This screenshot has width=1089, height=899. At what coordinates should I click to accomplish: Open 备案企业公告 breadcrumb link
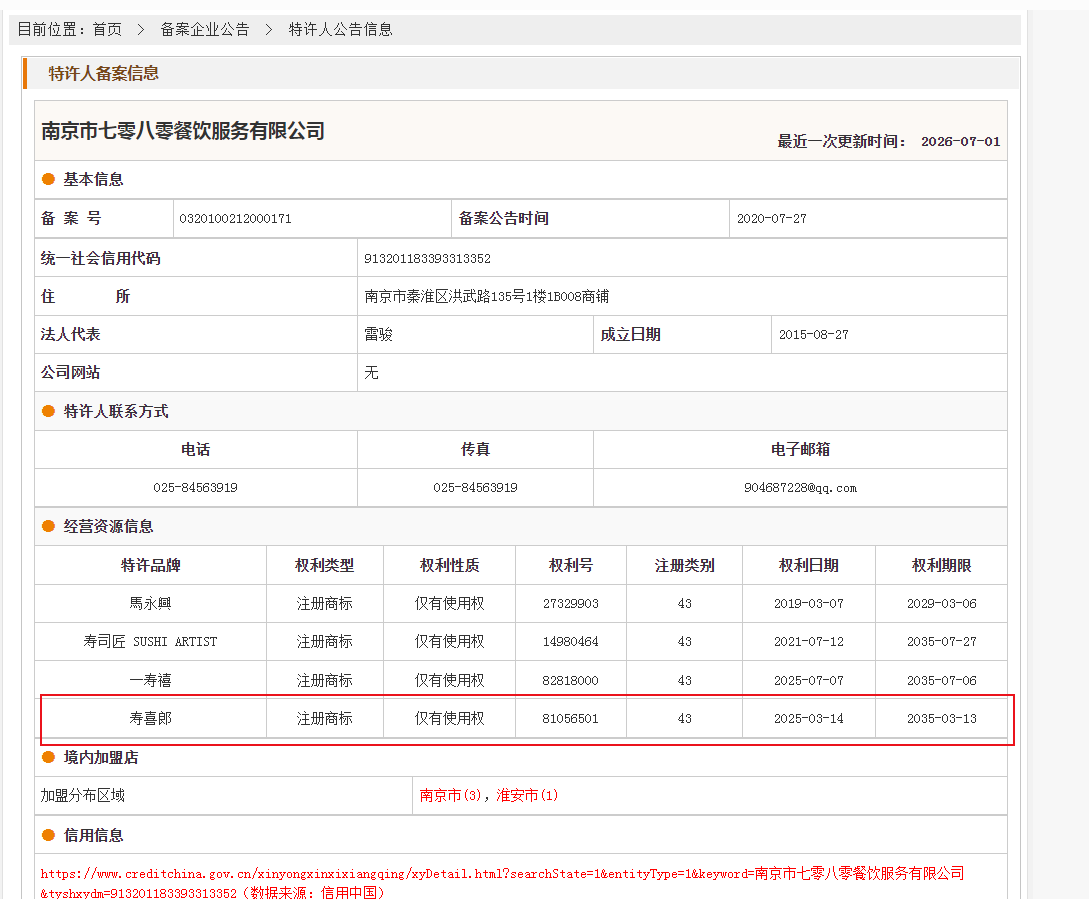click(x=205, y=29)
